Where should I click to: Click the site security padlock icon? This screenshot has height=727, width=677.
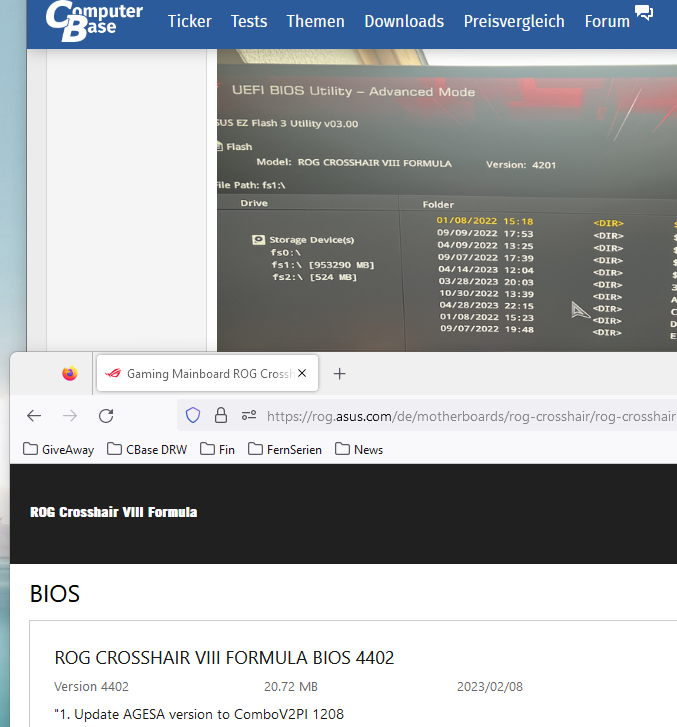(x=221, y=415)
